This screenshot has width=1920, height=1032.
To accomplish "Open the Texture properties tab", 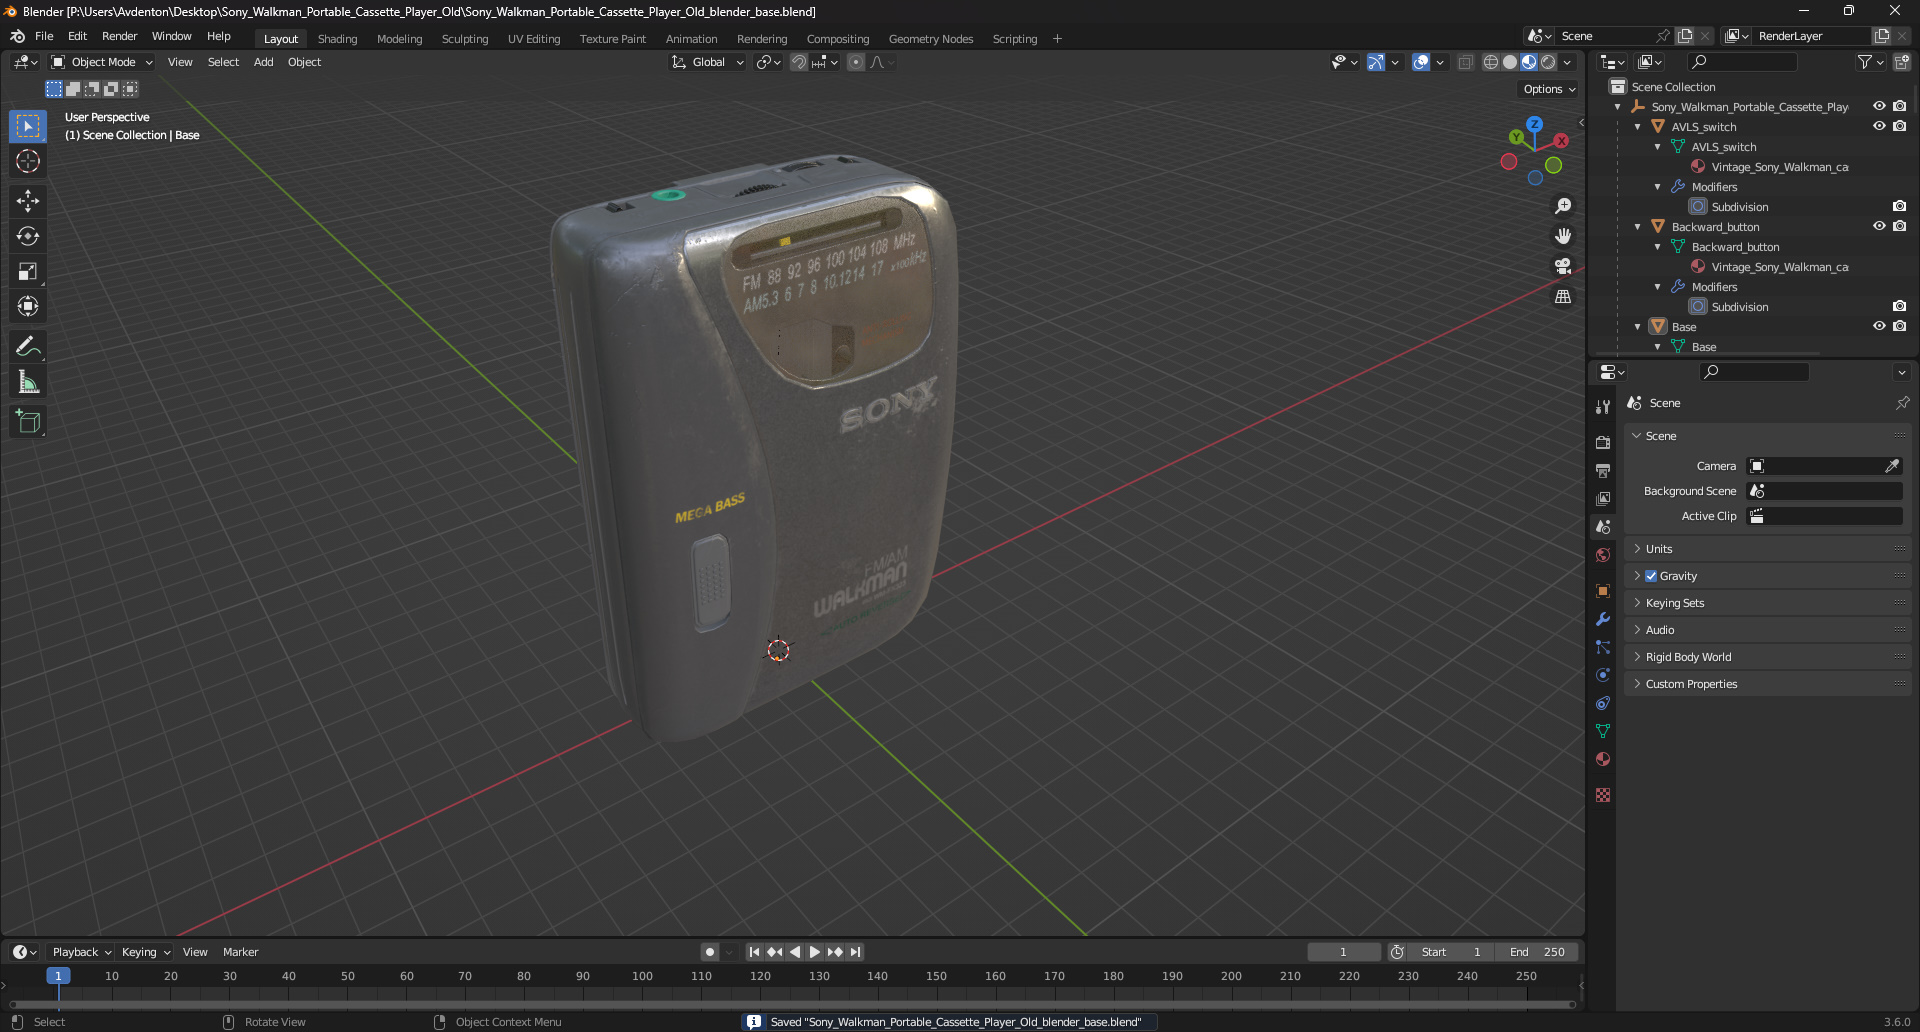I will point(1603,795).
